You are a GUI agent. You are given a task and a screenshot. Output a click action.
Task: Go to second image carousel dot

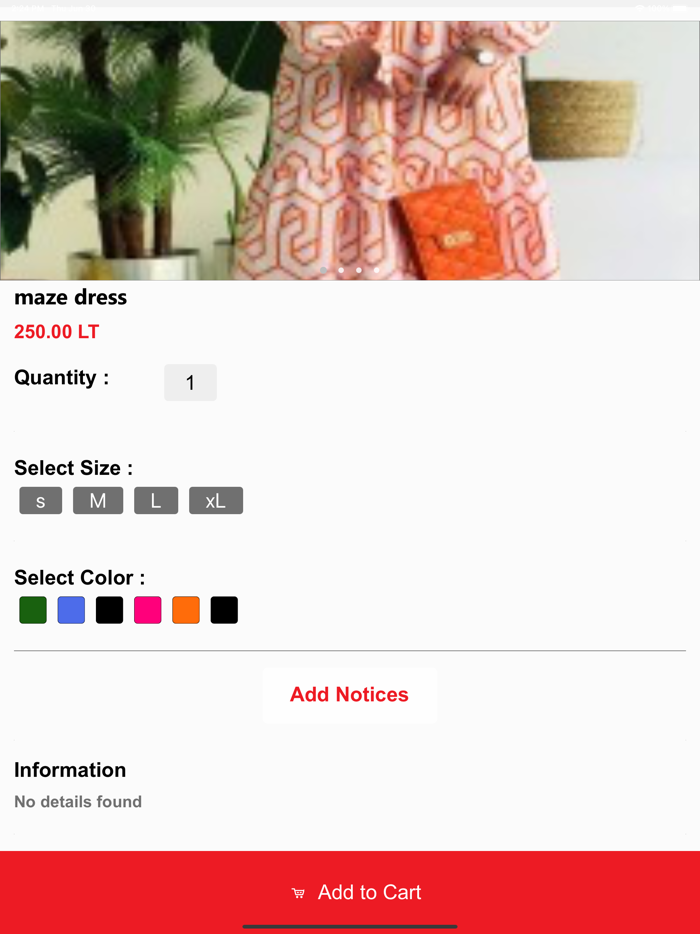coord(341,270)
